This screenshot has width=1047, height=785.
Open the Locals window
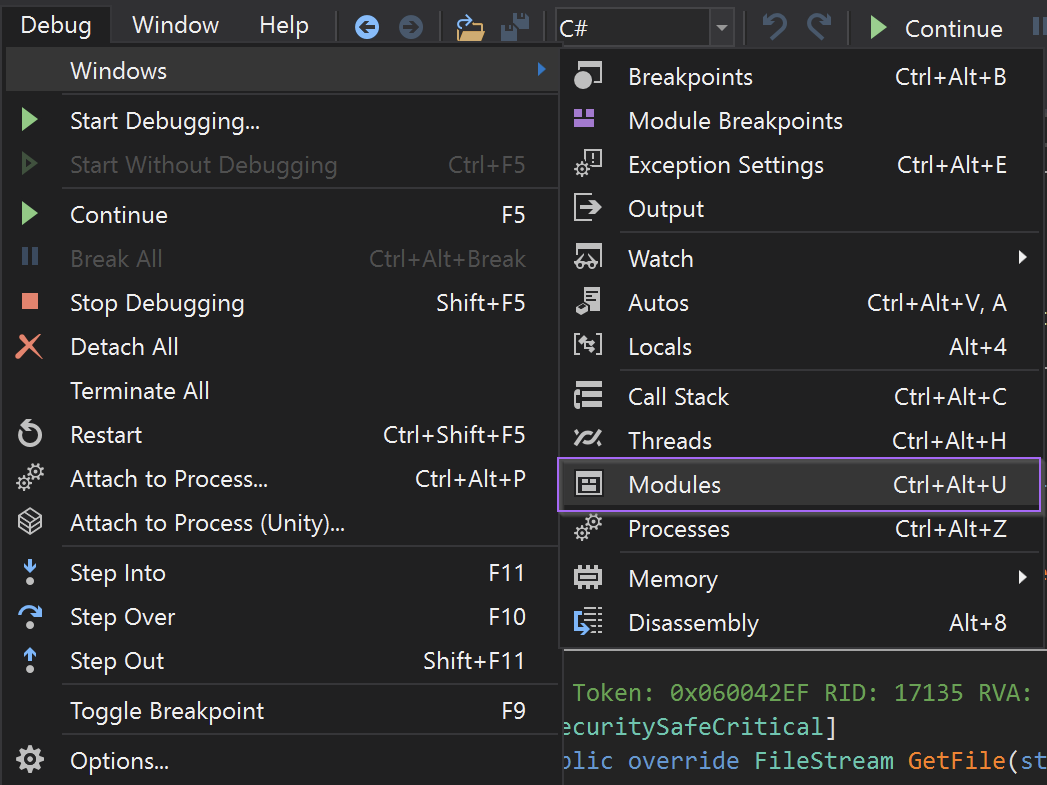coord(659,347)
